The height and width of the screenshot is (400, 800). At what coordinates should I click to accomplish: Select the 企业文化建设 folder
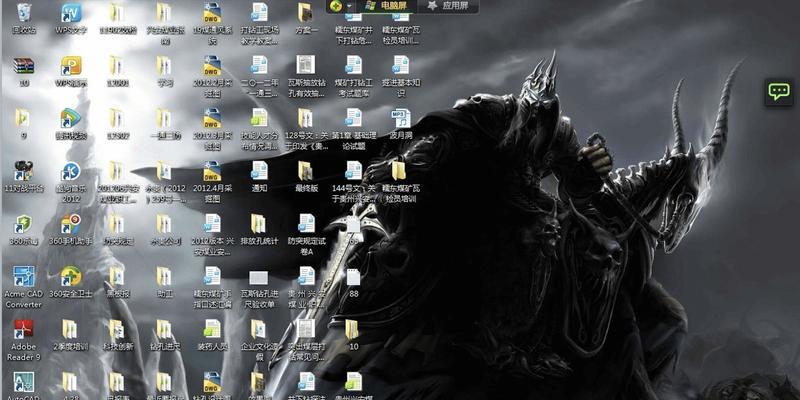coord(259,340)
